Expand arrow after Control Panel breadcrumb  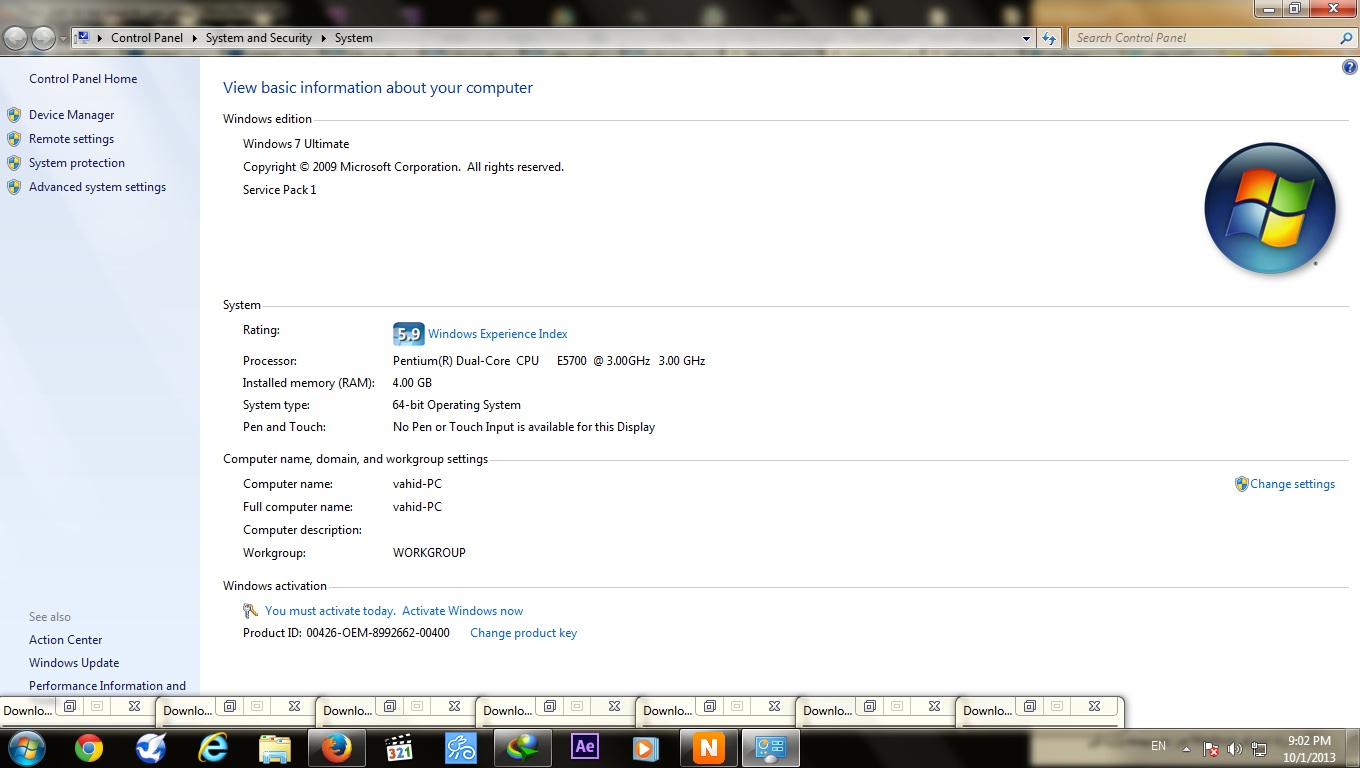point(194,38)
